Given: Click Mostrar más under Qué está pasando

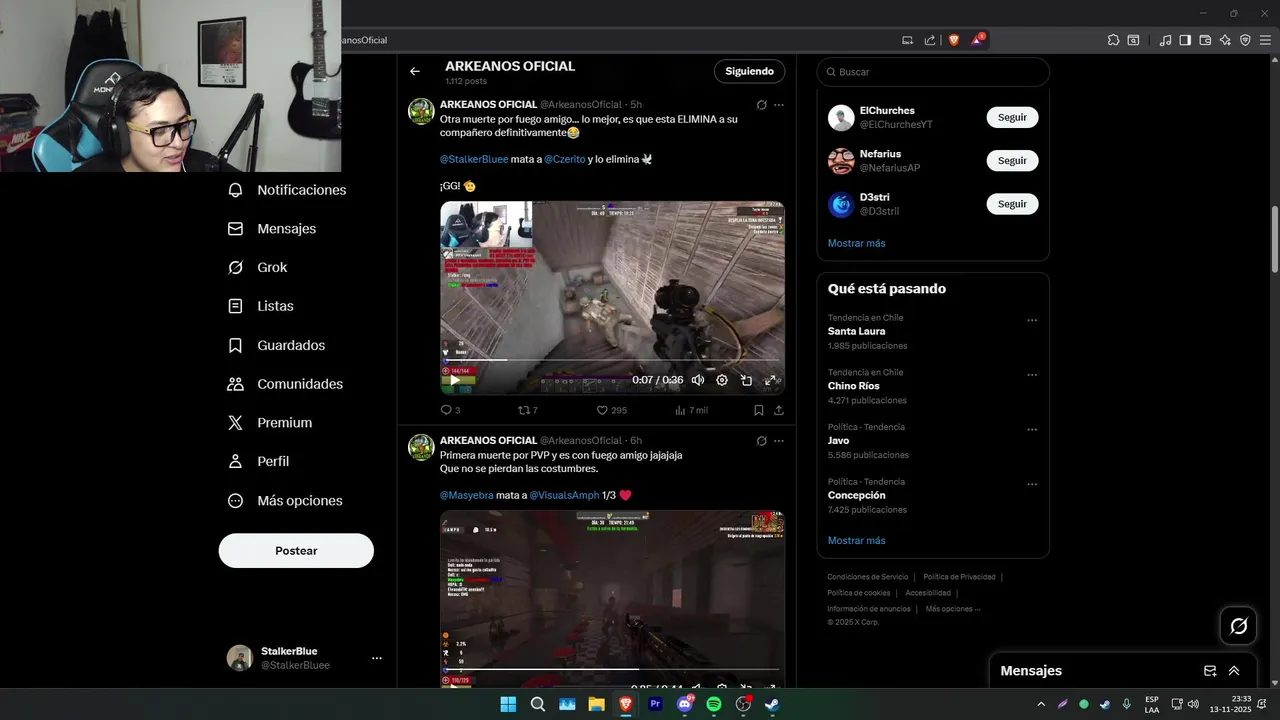Looking at the screenshot, I should click(856, 541).
